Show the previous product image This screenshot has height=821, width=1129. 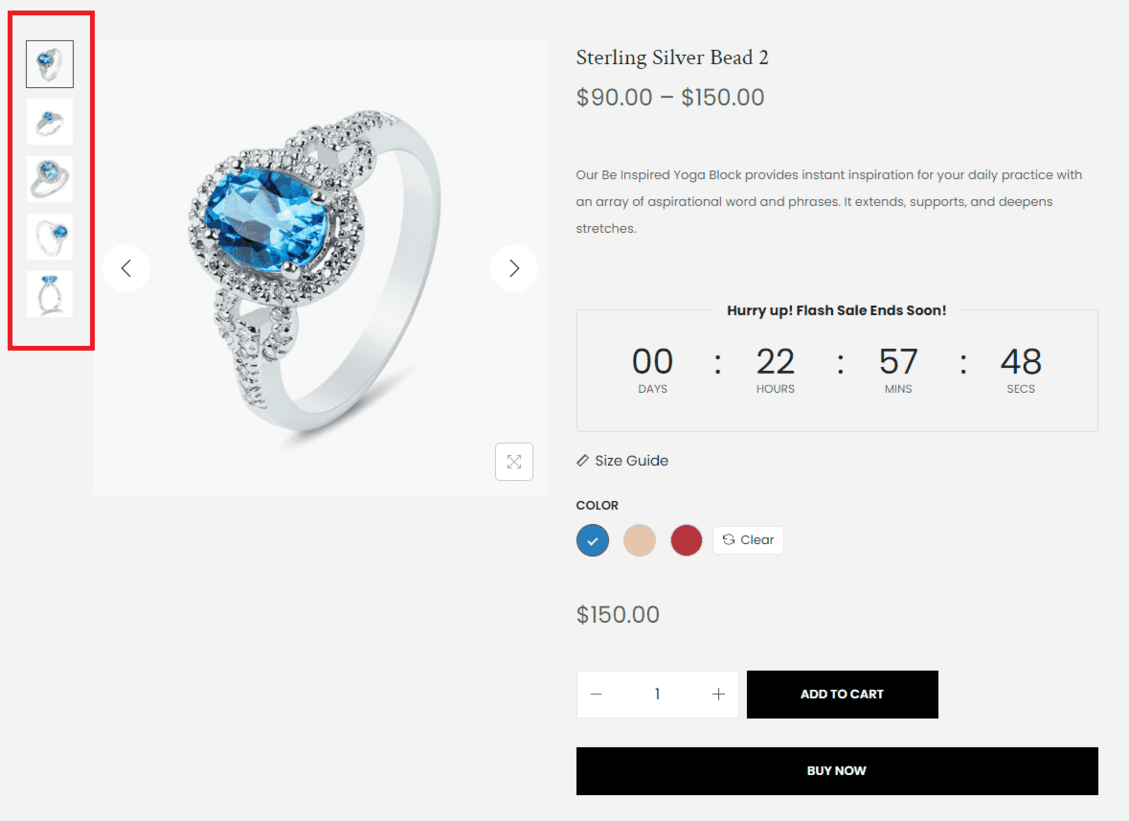click(x=126, y=269)
